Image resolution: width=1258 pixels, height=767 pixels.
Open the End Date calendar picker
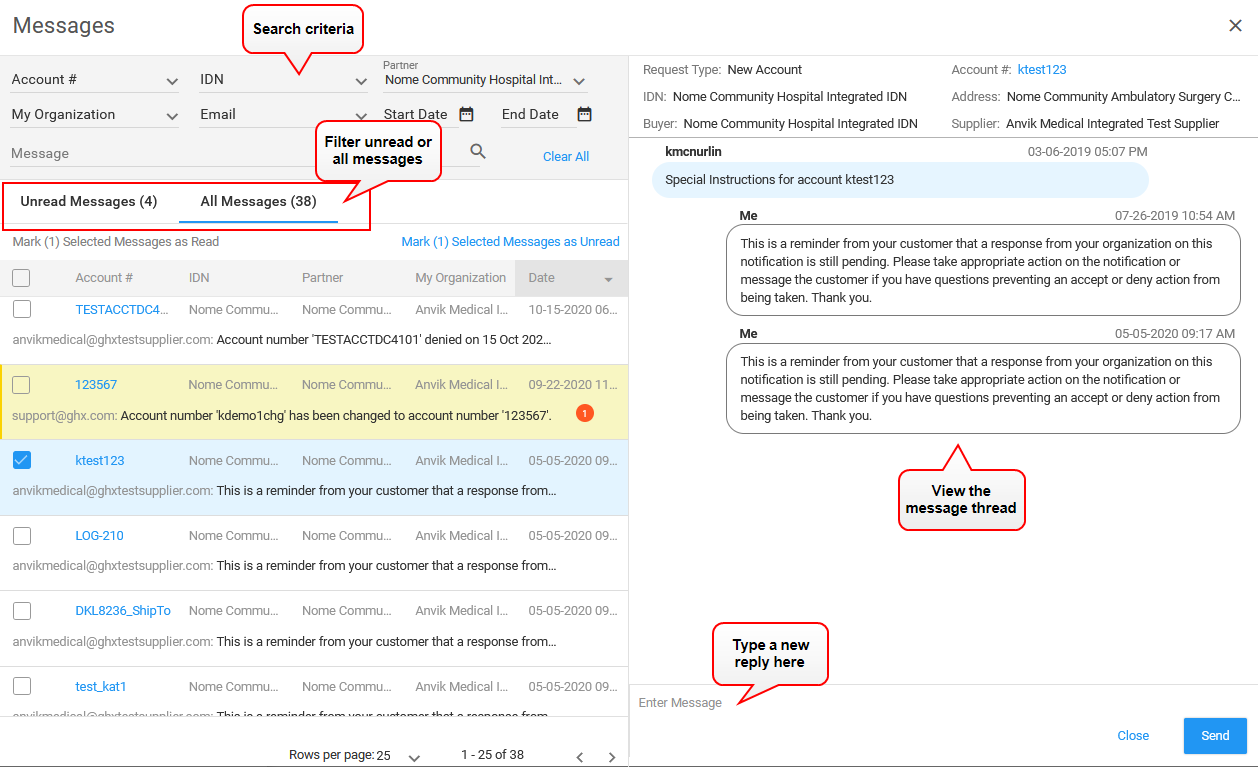(585, 114)
